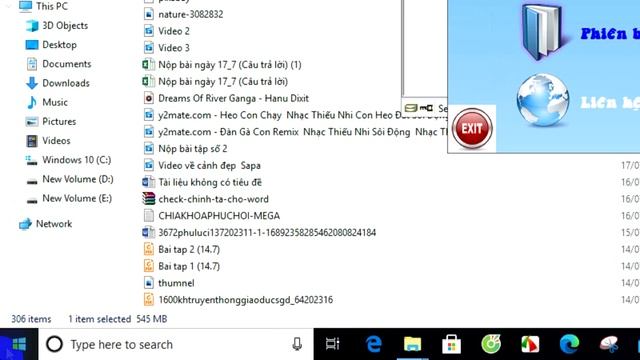Viewport: 640px width, 360px height.
Task: Open New Volume (D:) drive
Action: tap(78, 179)
